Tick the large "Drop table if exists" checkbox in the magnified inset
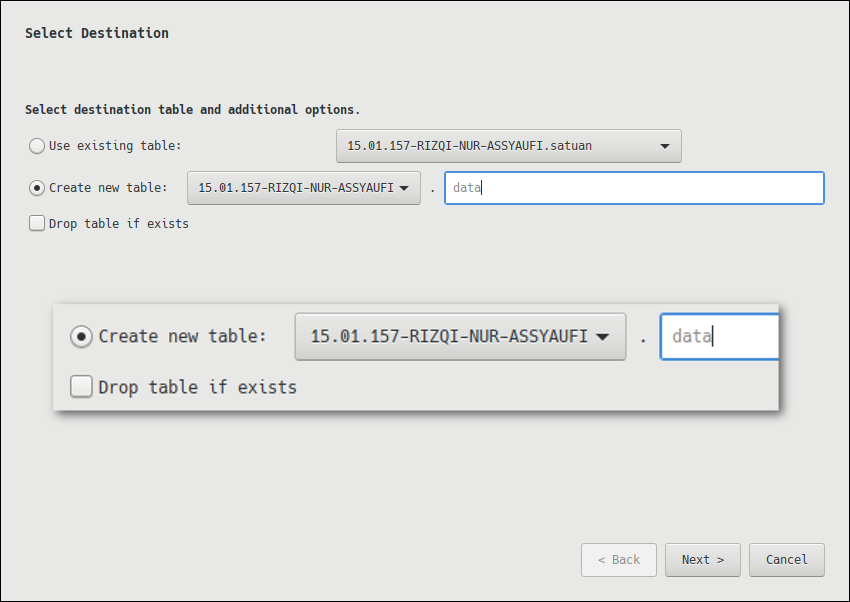850x602 pixels. click(81, 387)
